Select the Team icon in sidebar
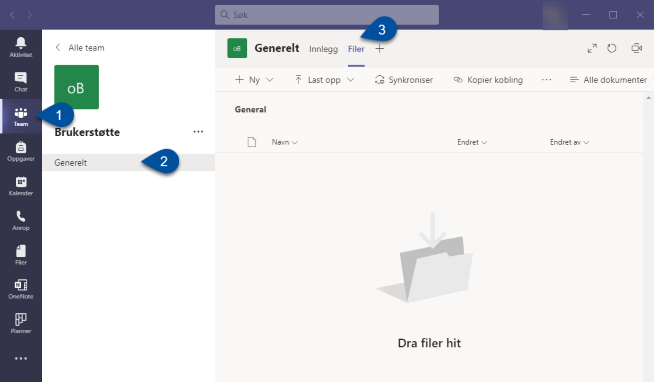 21,117
